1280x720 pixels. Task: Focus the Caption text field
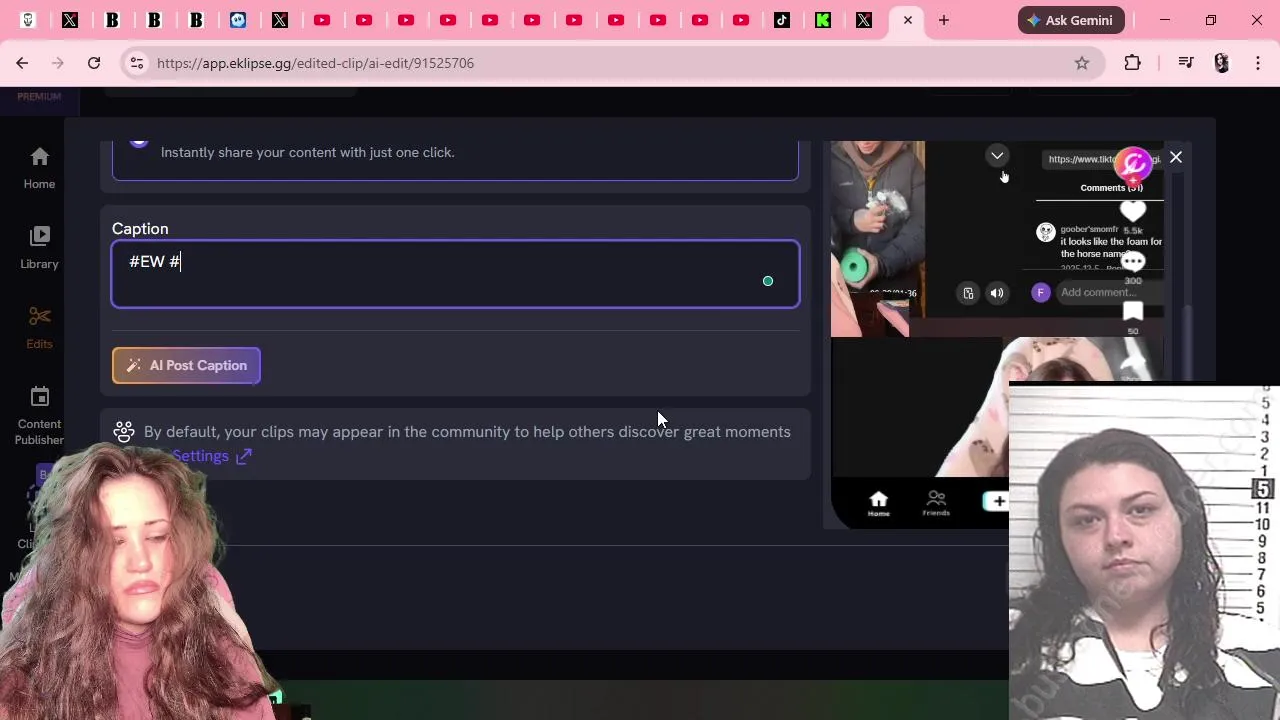pos(455,274)
